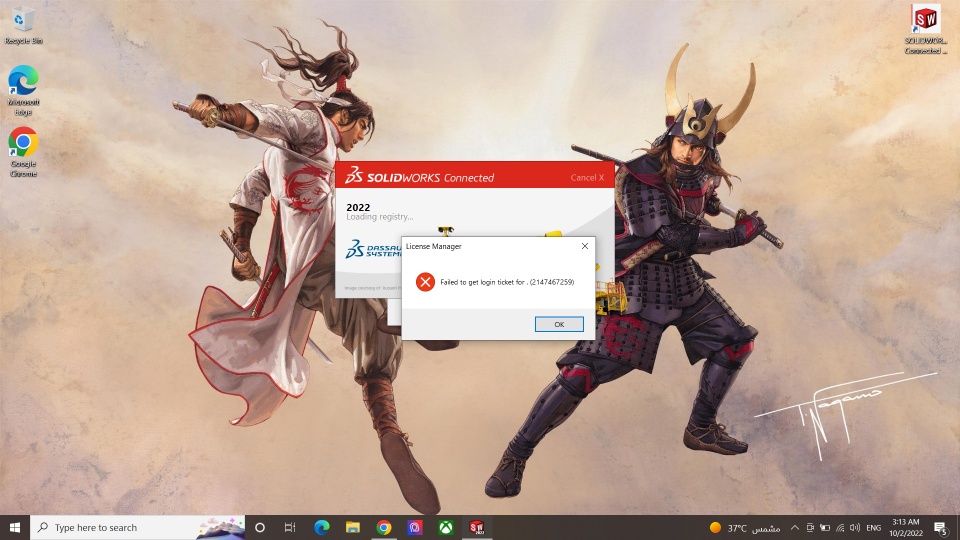Open the Recycle Bin desktop icon
The width and height of the screenshot is (960, 540).
(23, 25)
